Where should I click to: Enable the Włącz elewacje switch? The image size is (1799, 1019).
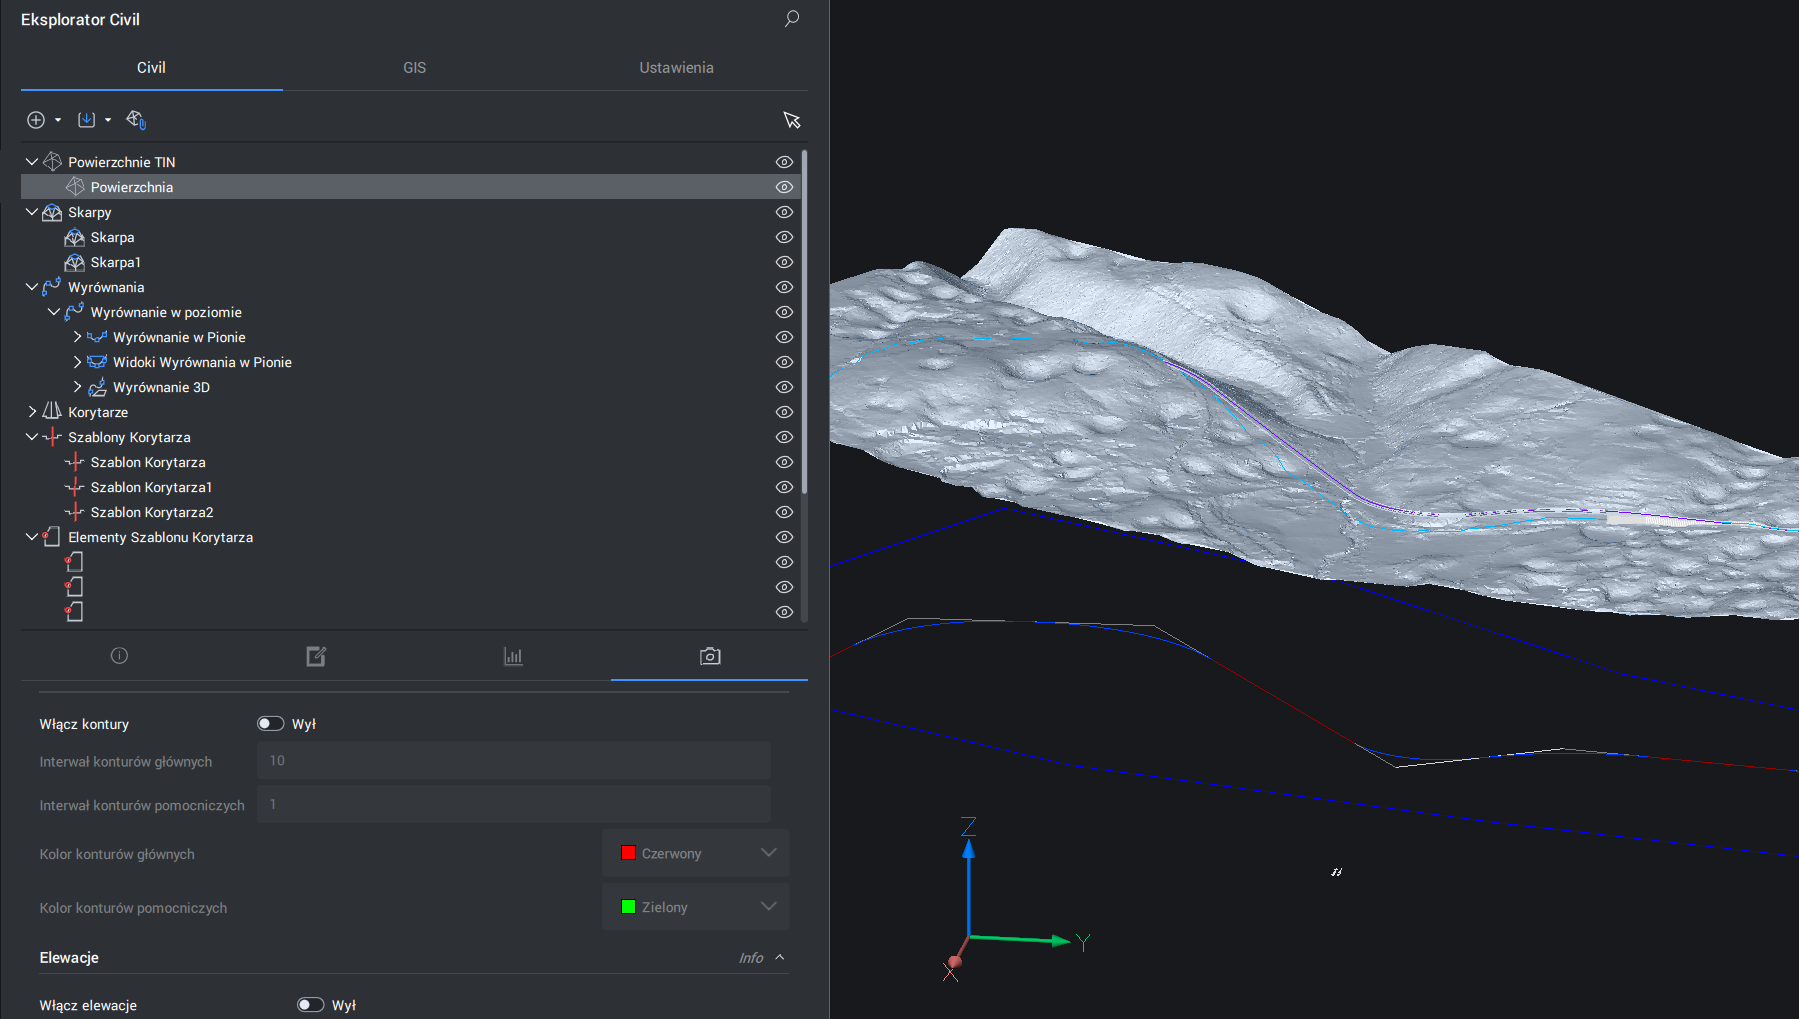(310, 1005)
